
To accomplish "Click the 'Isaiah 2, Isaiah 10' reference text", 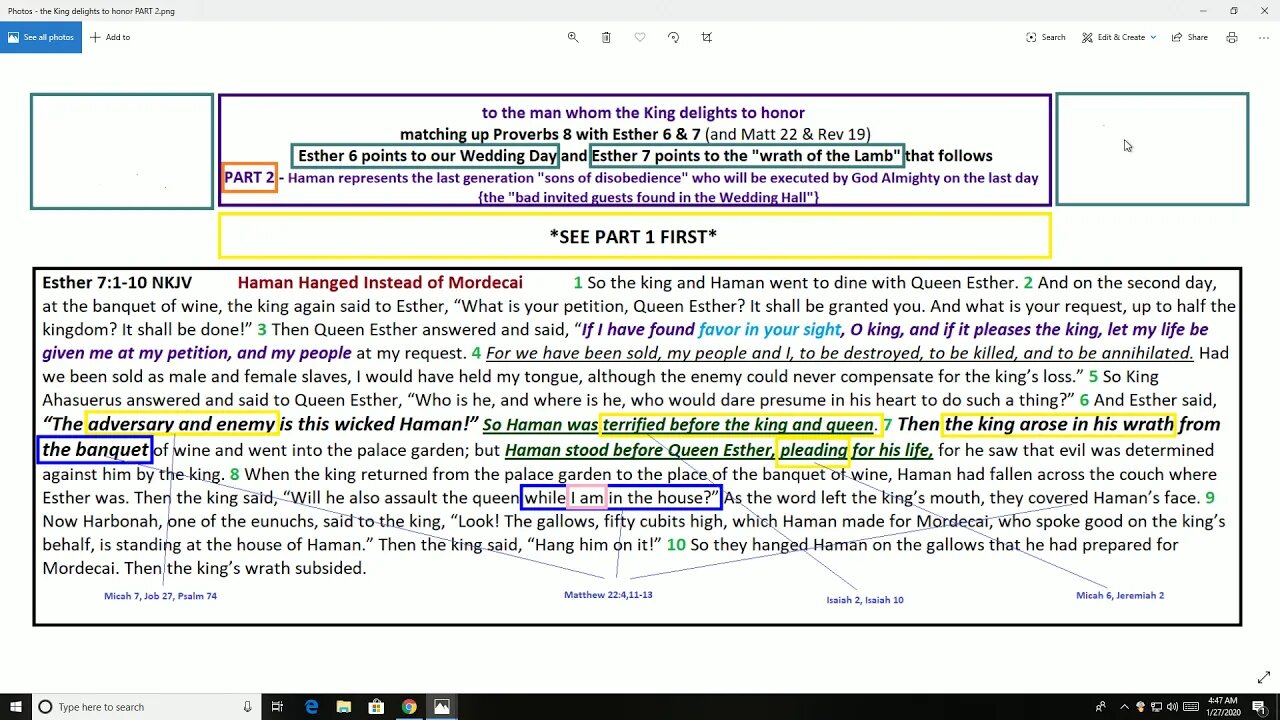I will (865, 600).
